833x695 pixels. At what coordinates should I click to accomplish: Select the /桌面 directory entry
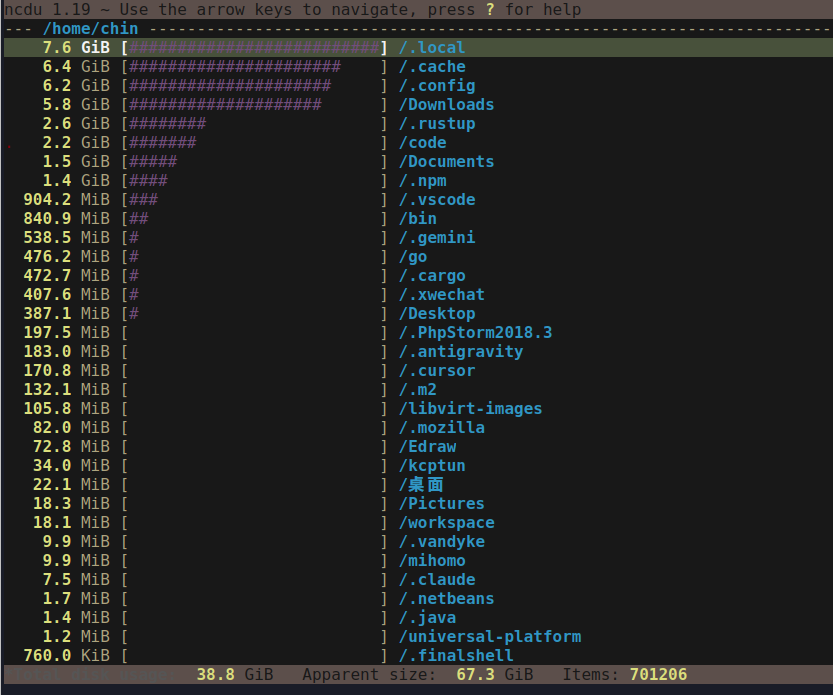click(x=418, y=484)
